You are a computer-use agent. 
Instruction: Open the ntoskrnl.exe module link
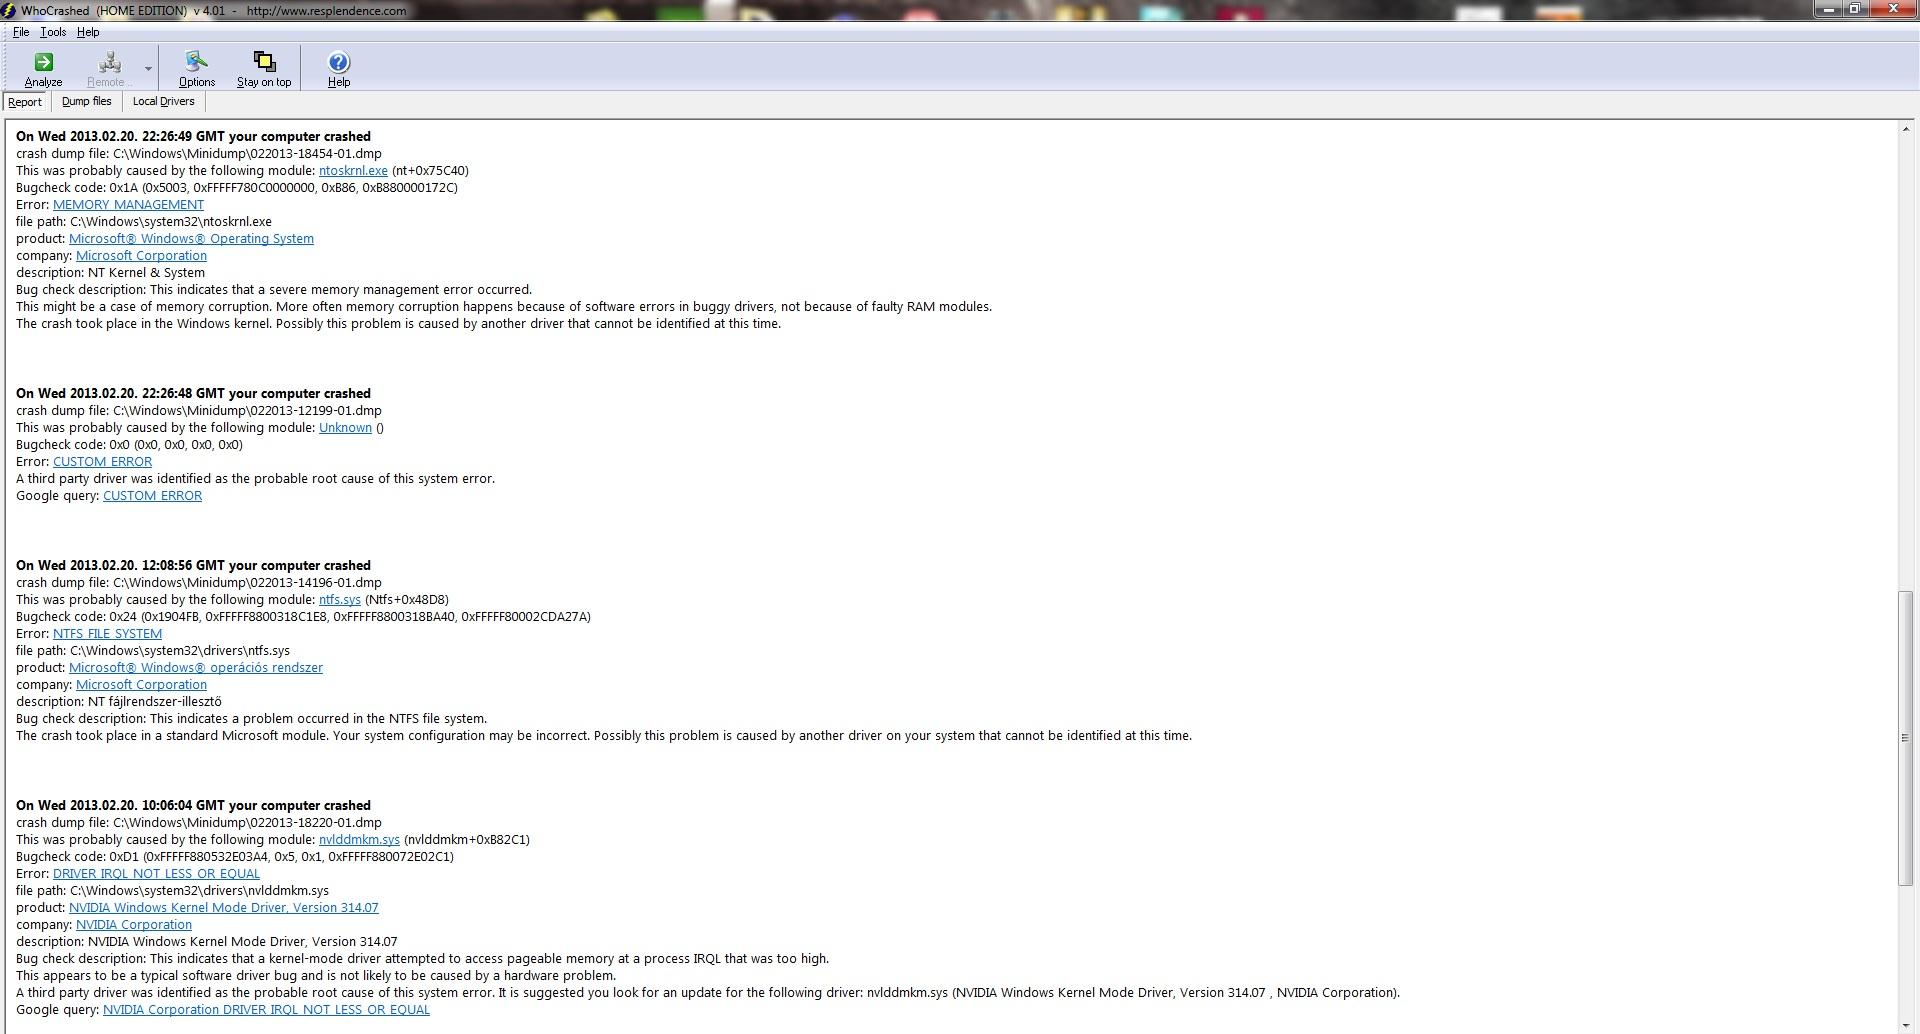(353, 170)
